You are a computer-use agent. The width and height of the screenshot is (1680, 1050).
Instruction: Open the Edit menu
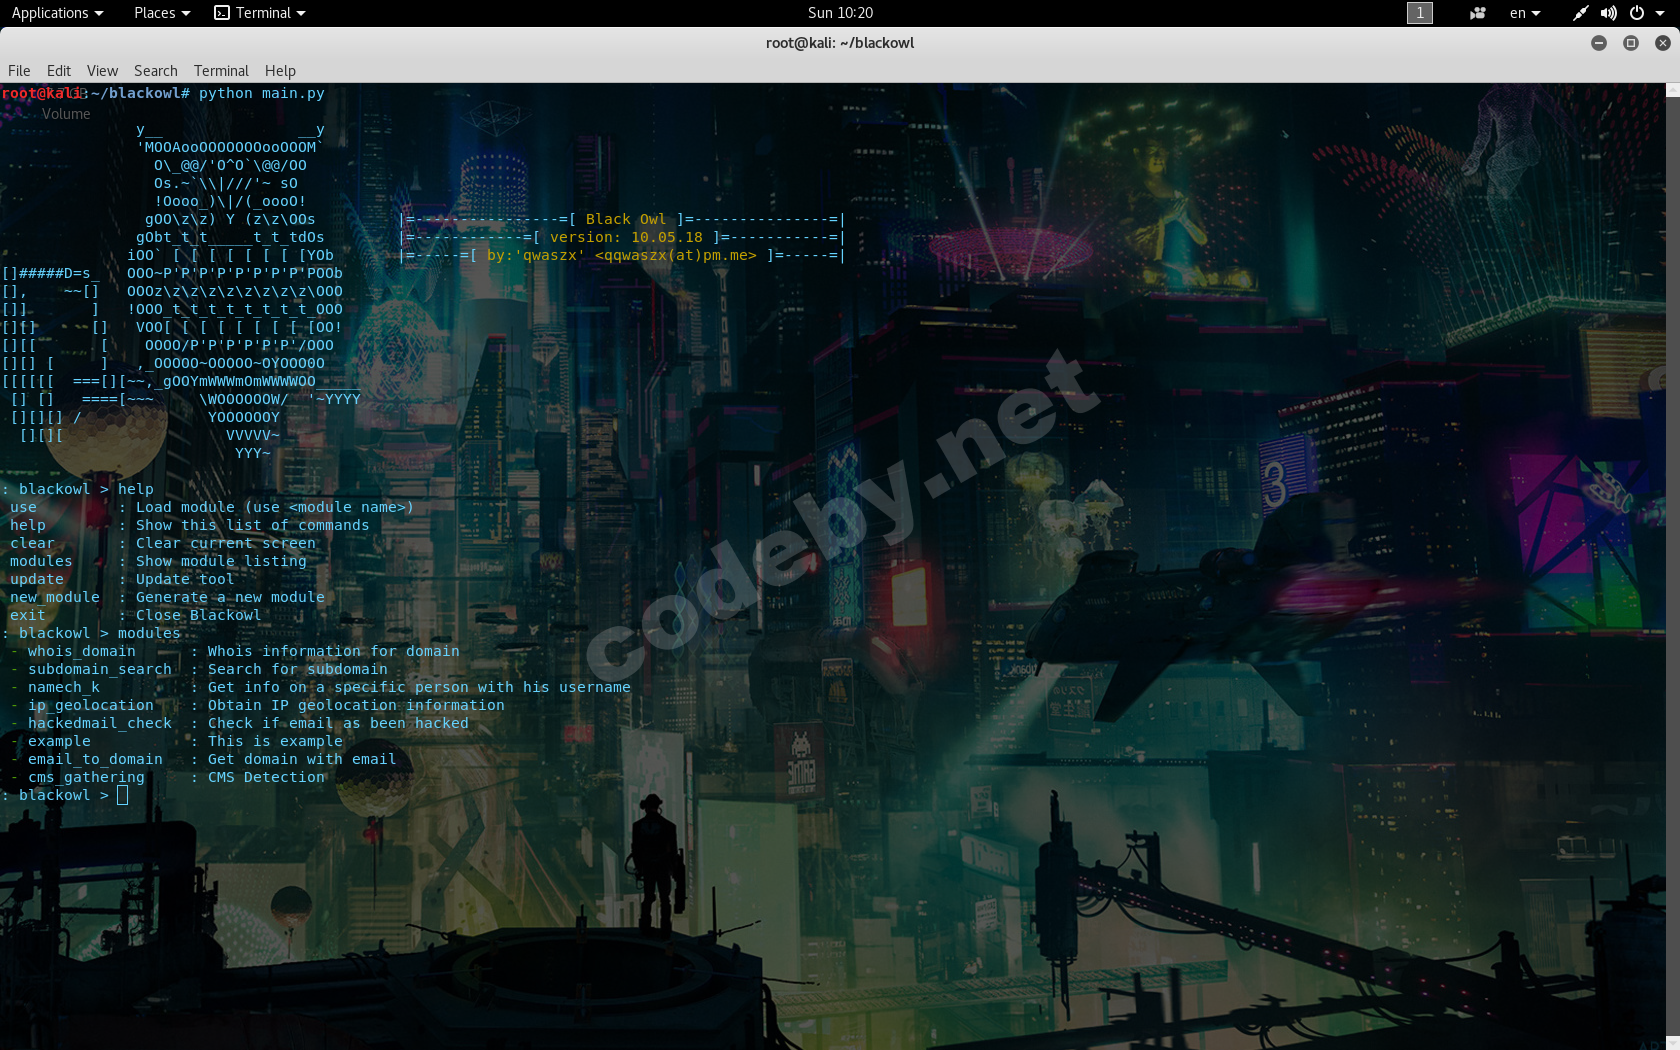tap(59, 71)
